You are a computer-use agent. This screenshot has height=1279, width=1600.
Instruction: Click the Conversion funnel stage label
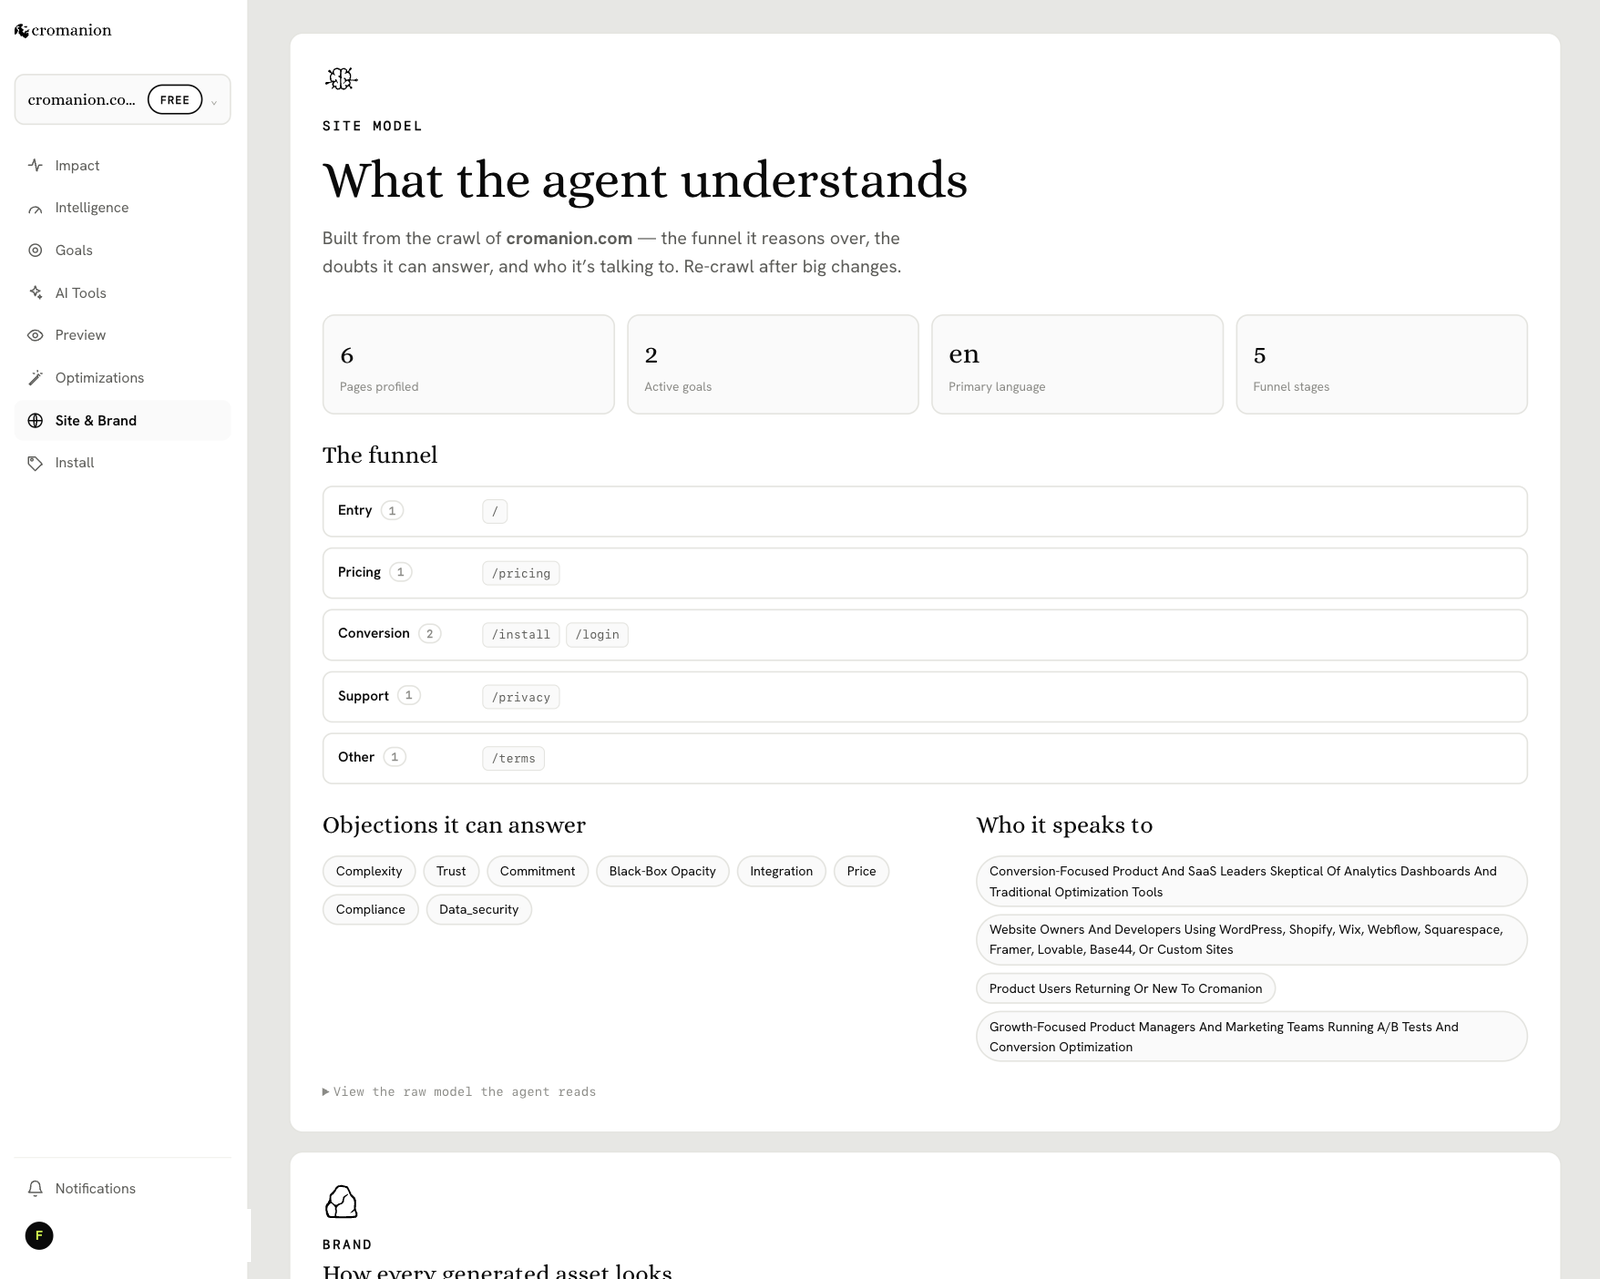tap(374, 633)
